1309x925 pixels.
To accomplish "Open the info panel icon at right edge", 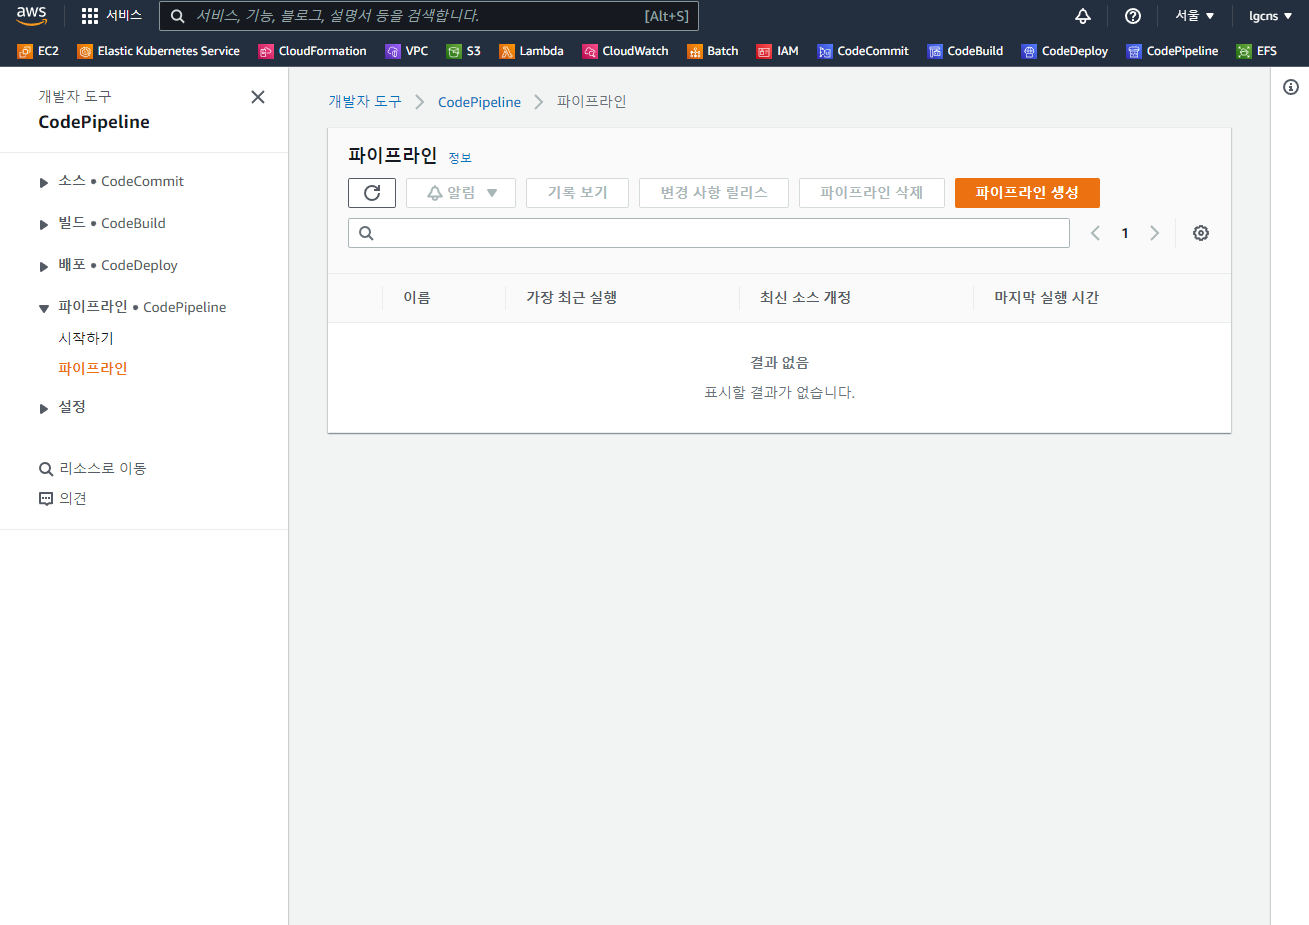I will pyautogui.click(x=1291, y=87).
